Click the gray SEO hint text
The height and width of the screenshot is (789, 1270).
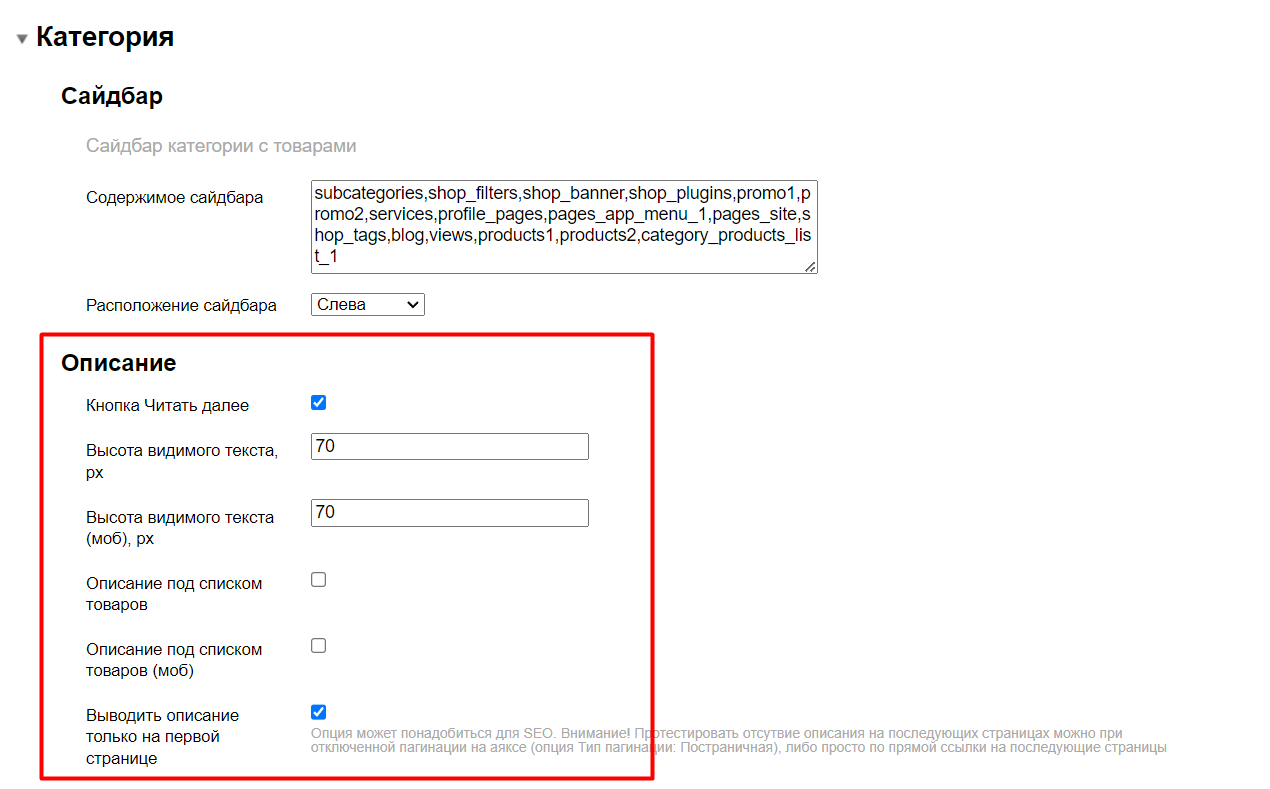738,740
